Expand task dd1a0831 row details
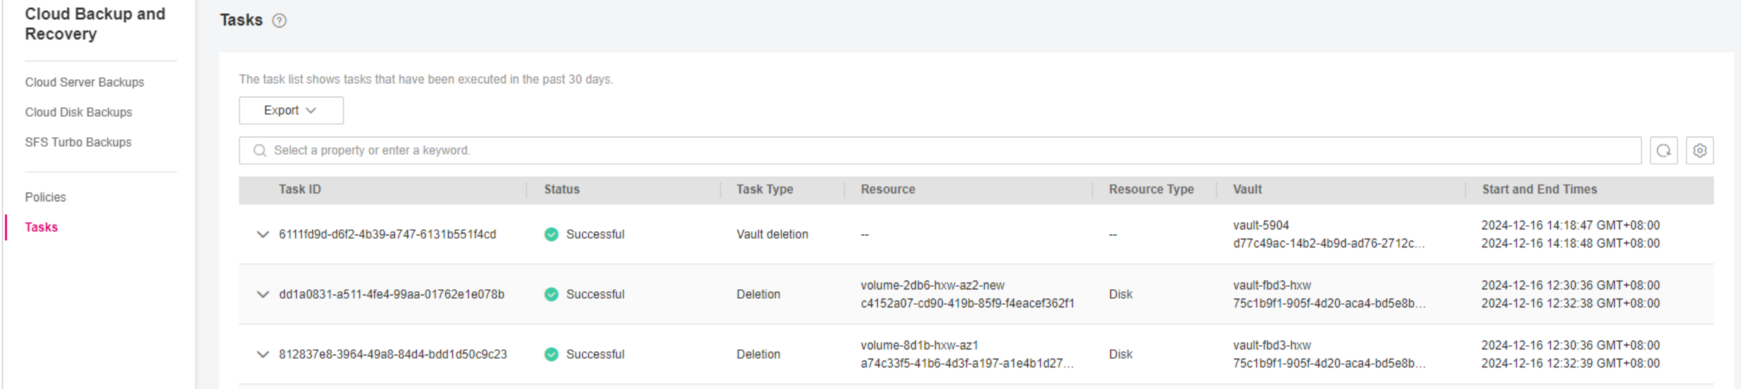The width and height of the screenshot is (1741, 389). 262,294
